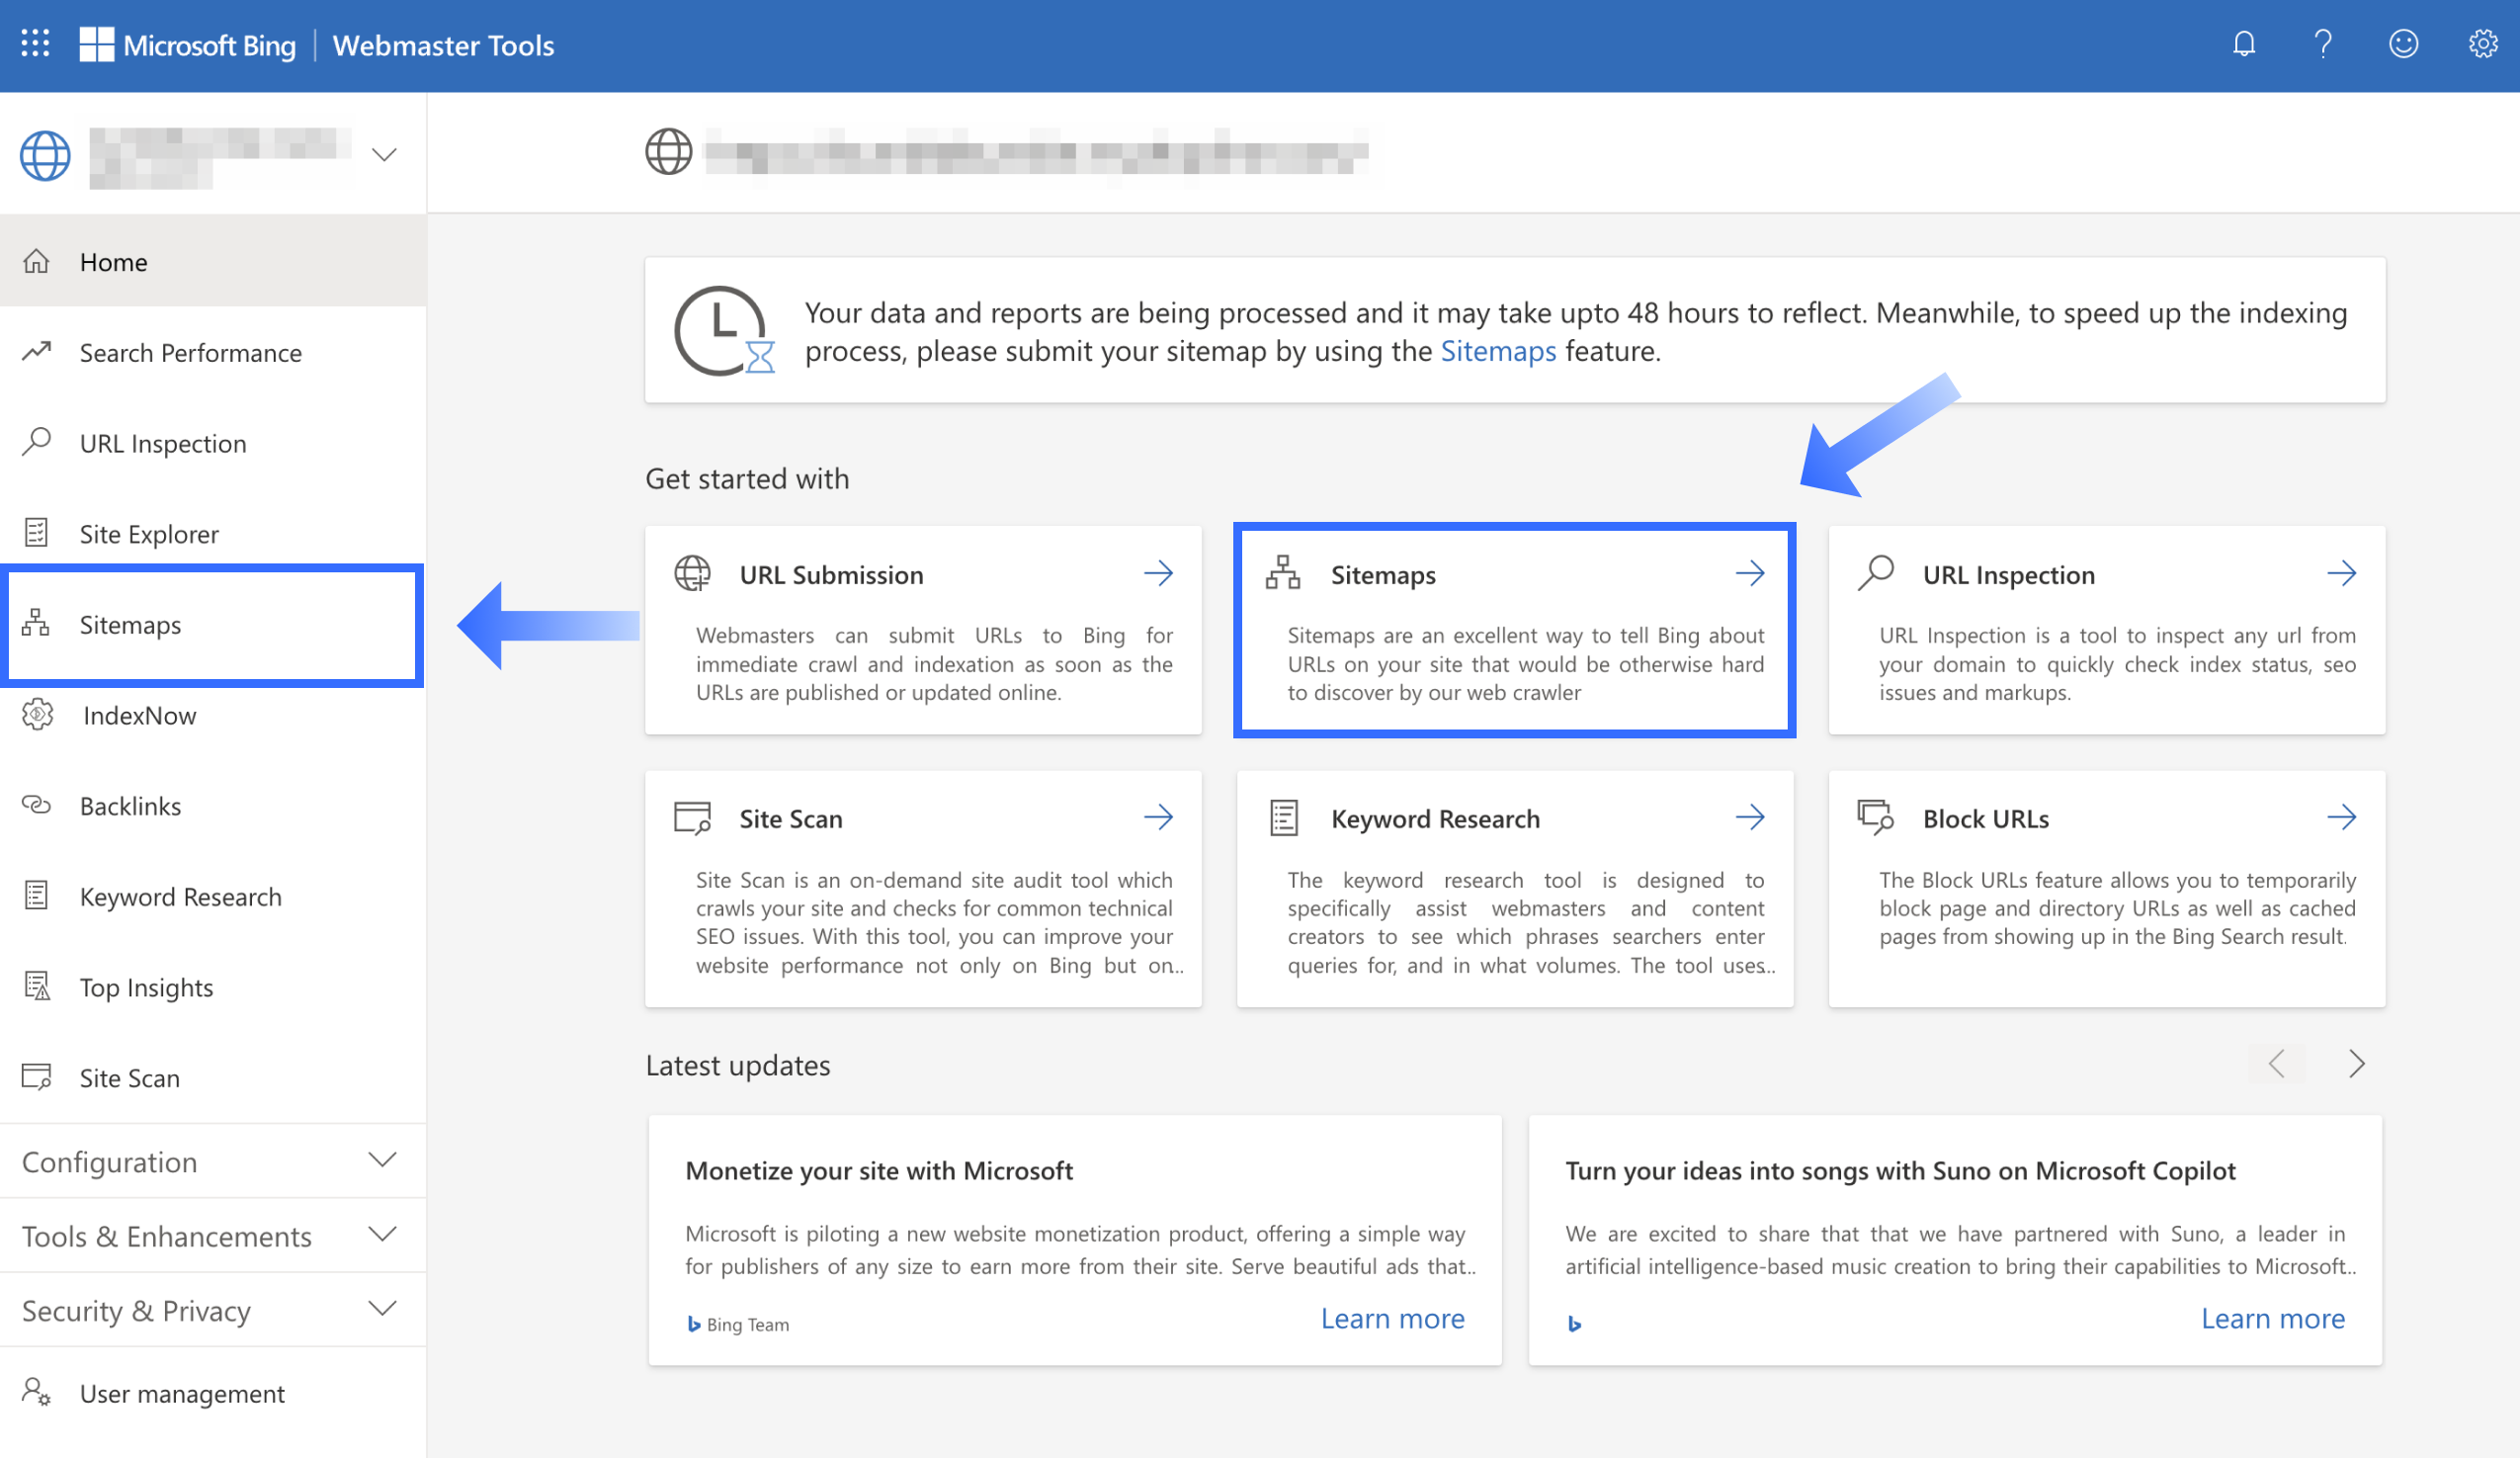
Task: Expand the site selector dropdown chevron
Action: (x=384, y=155)
